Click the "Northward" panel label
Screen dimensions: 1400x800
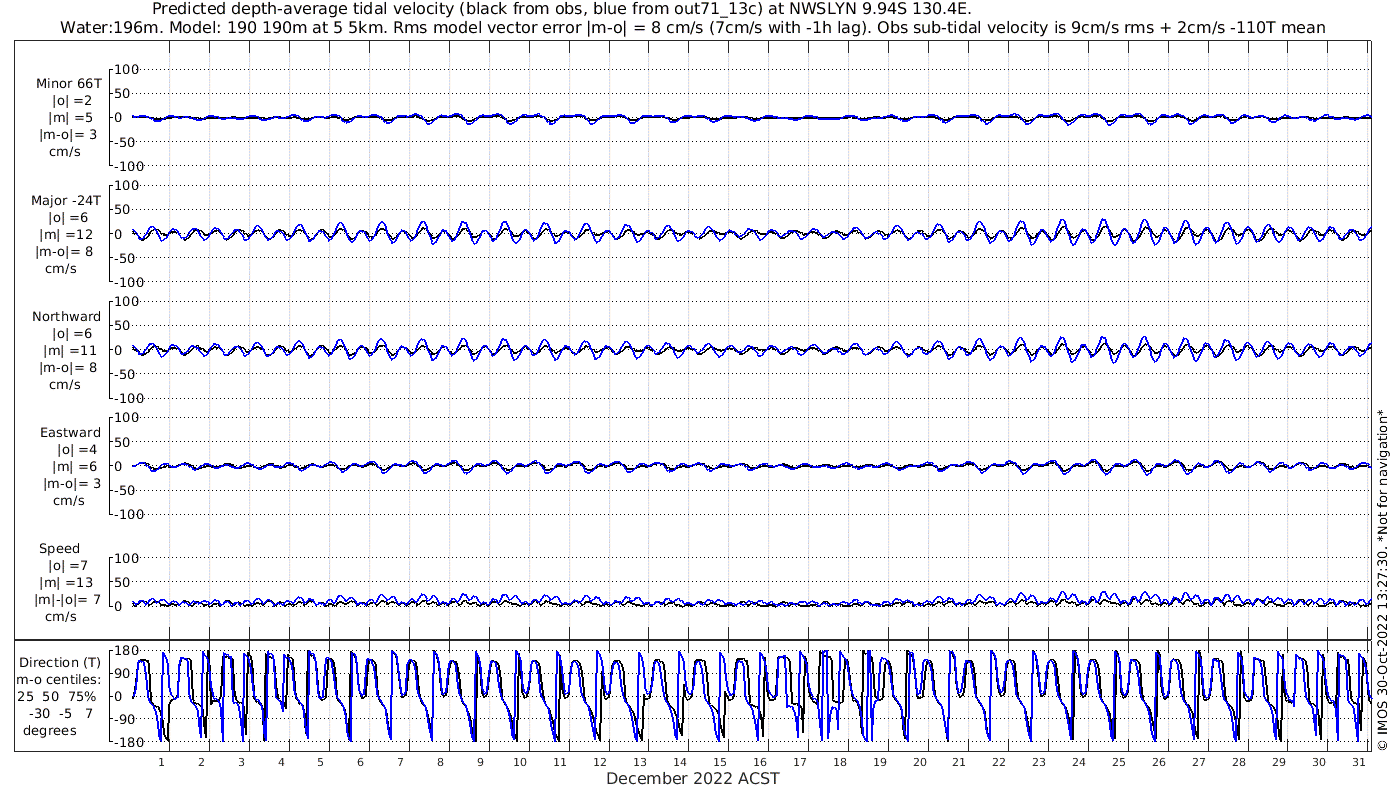pyautogui.click(x=67, y=317)
